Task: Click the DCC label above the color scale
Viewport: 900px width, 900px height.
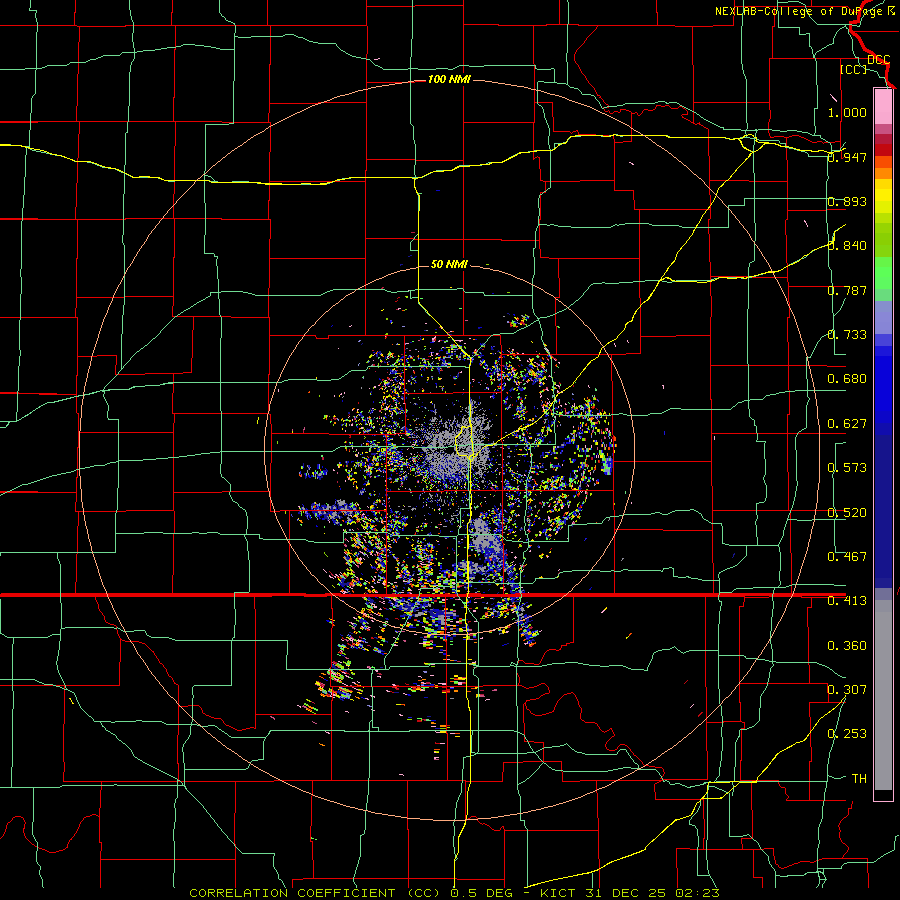Action: pos(878,60)
